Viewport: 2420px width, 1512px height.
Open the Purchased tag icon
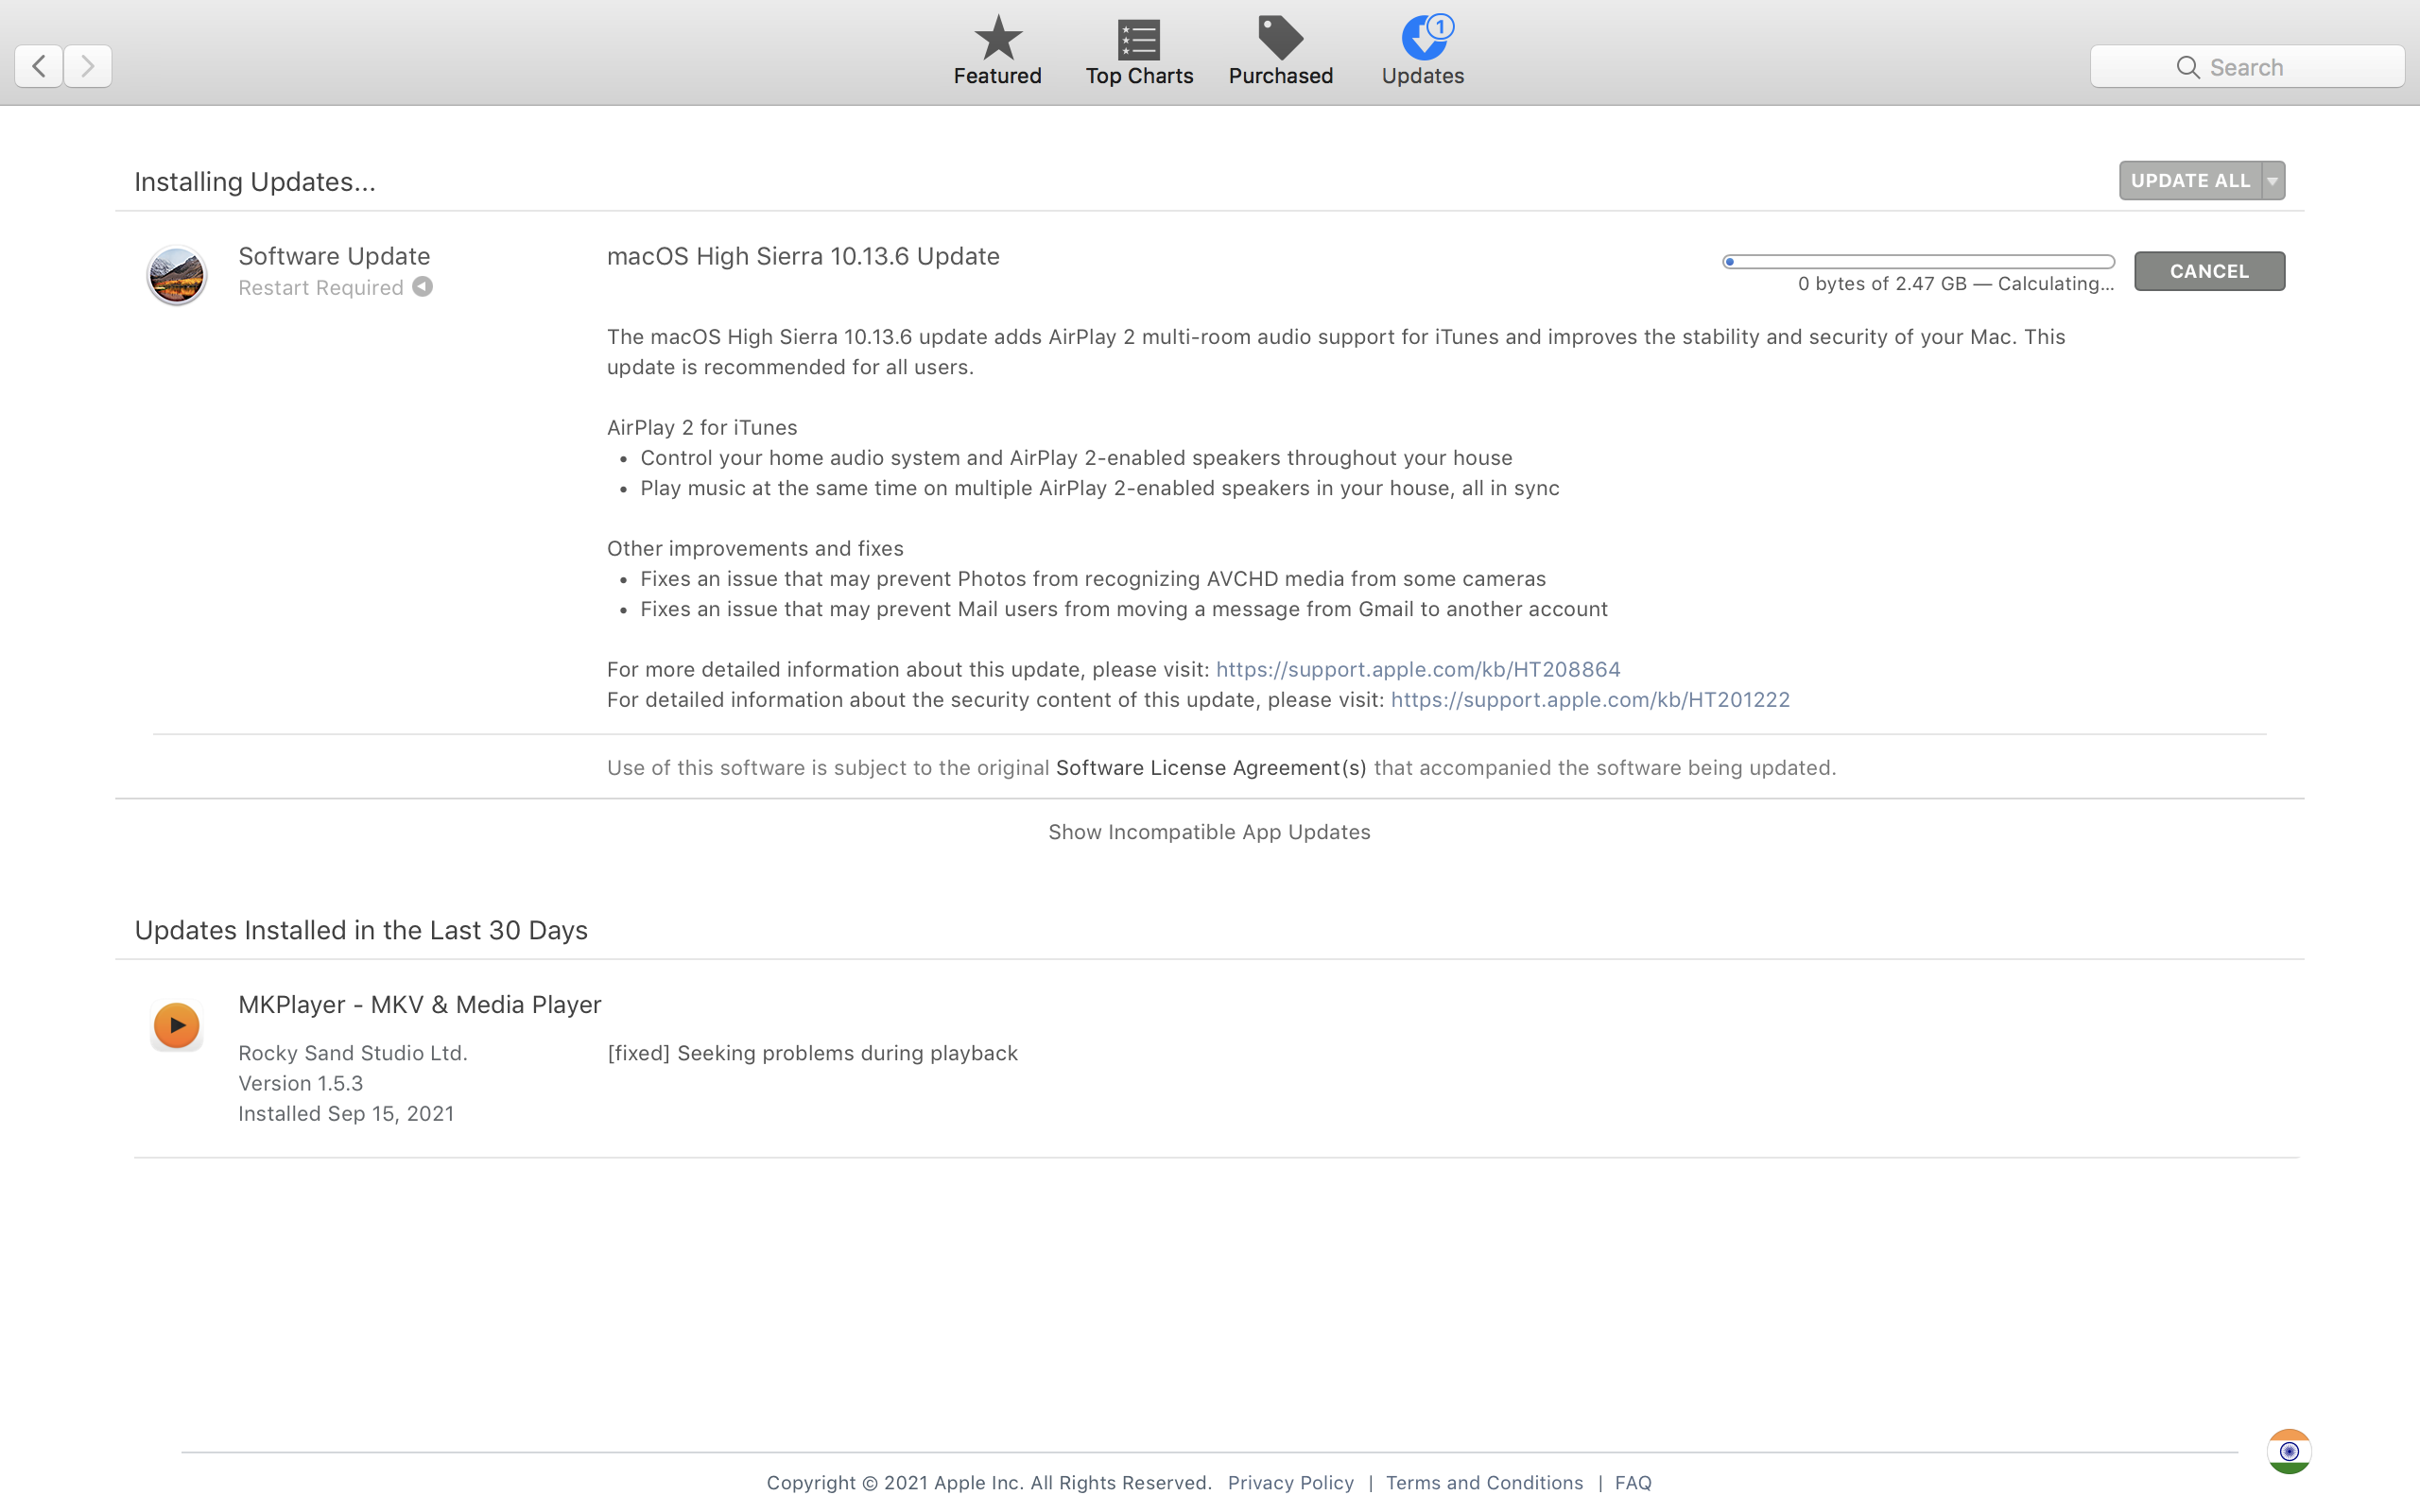[1280, 39]
